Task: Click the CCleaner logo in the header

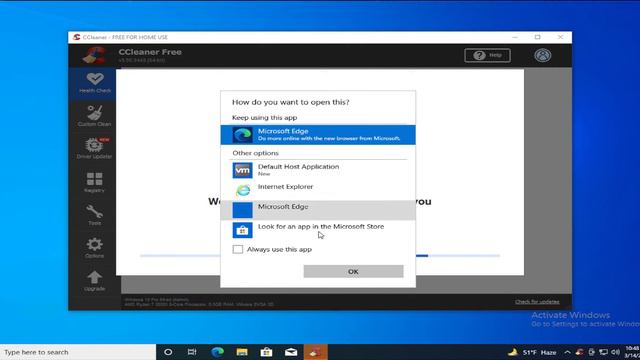Action: point(94,55)
